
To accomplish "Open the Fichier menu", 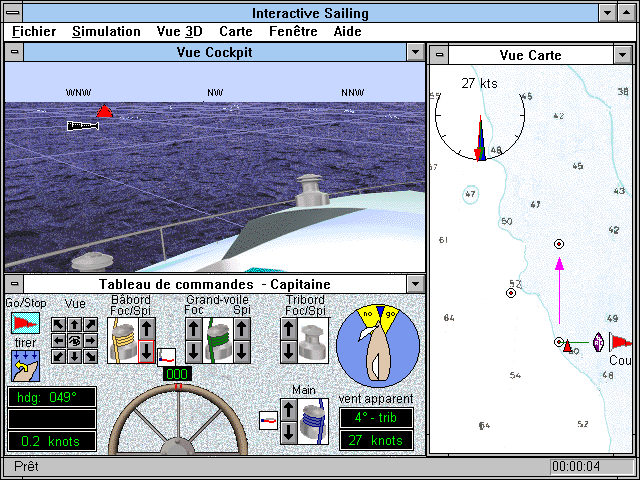I will [34, 31].
